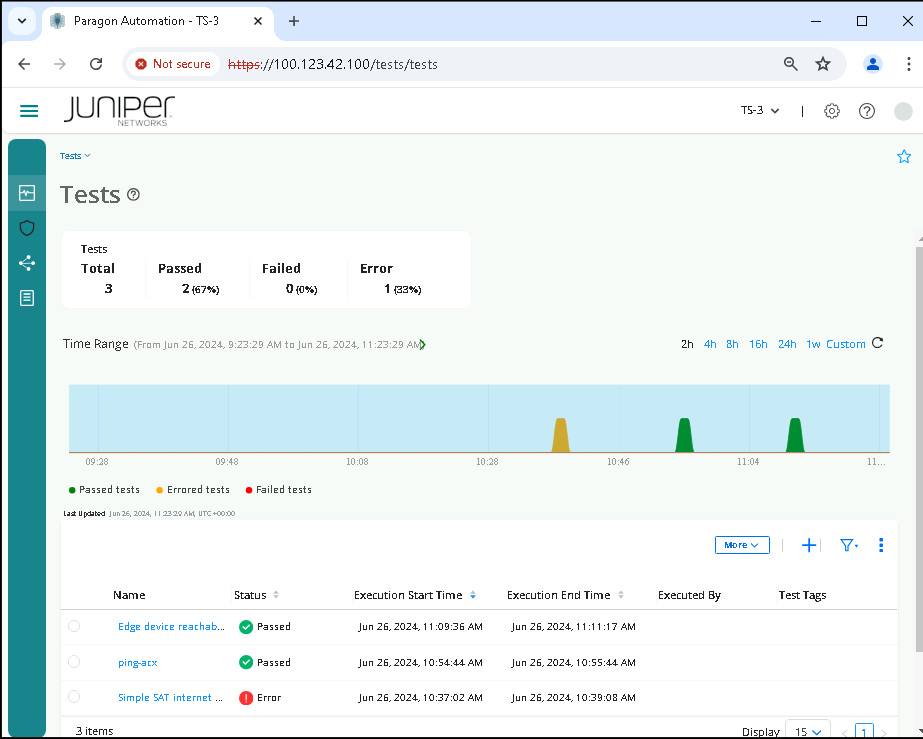Choose the Custom time range option
The image size is (923, 739).
click(845, 344)
